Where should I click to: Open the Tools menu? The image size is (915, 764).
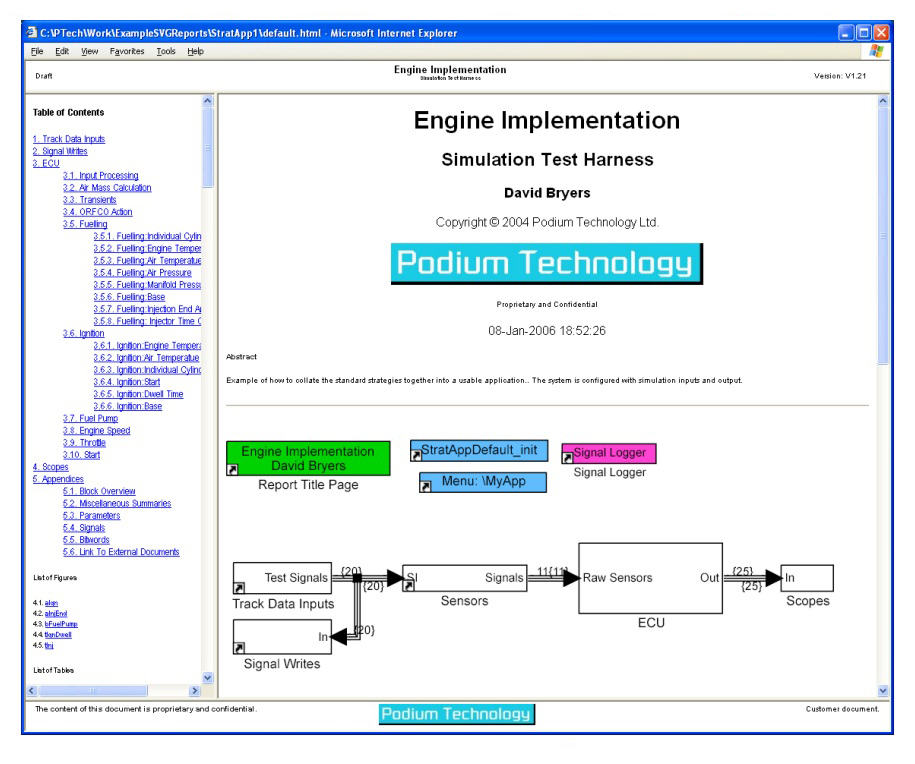(x=166, y=51)
